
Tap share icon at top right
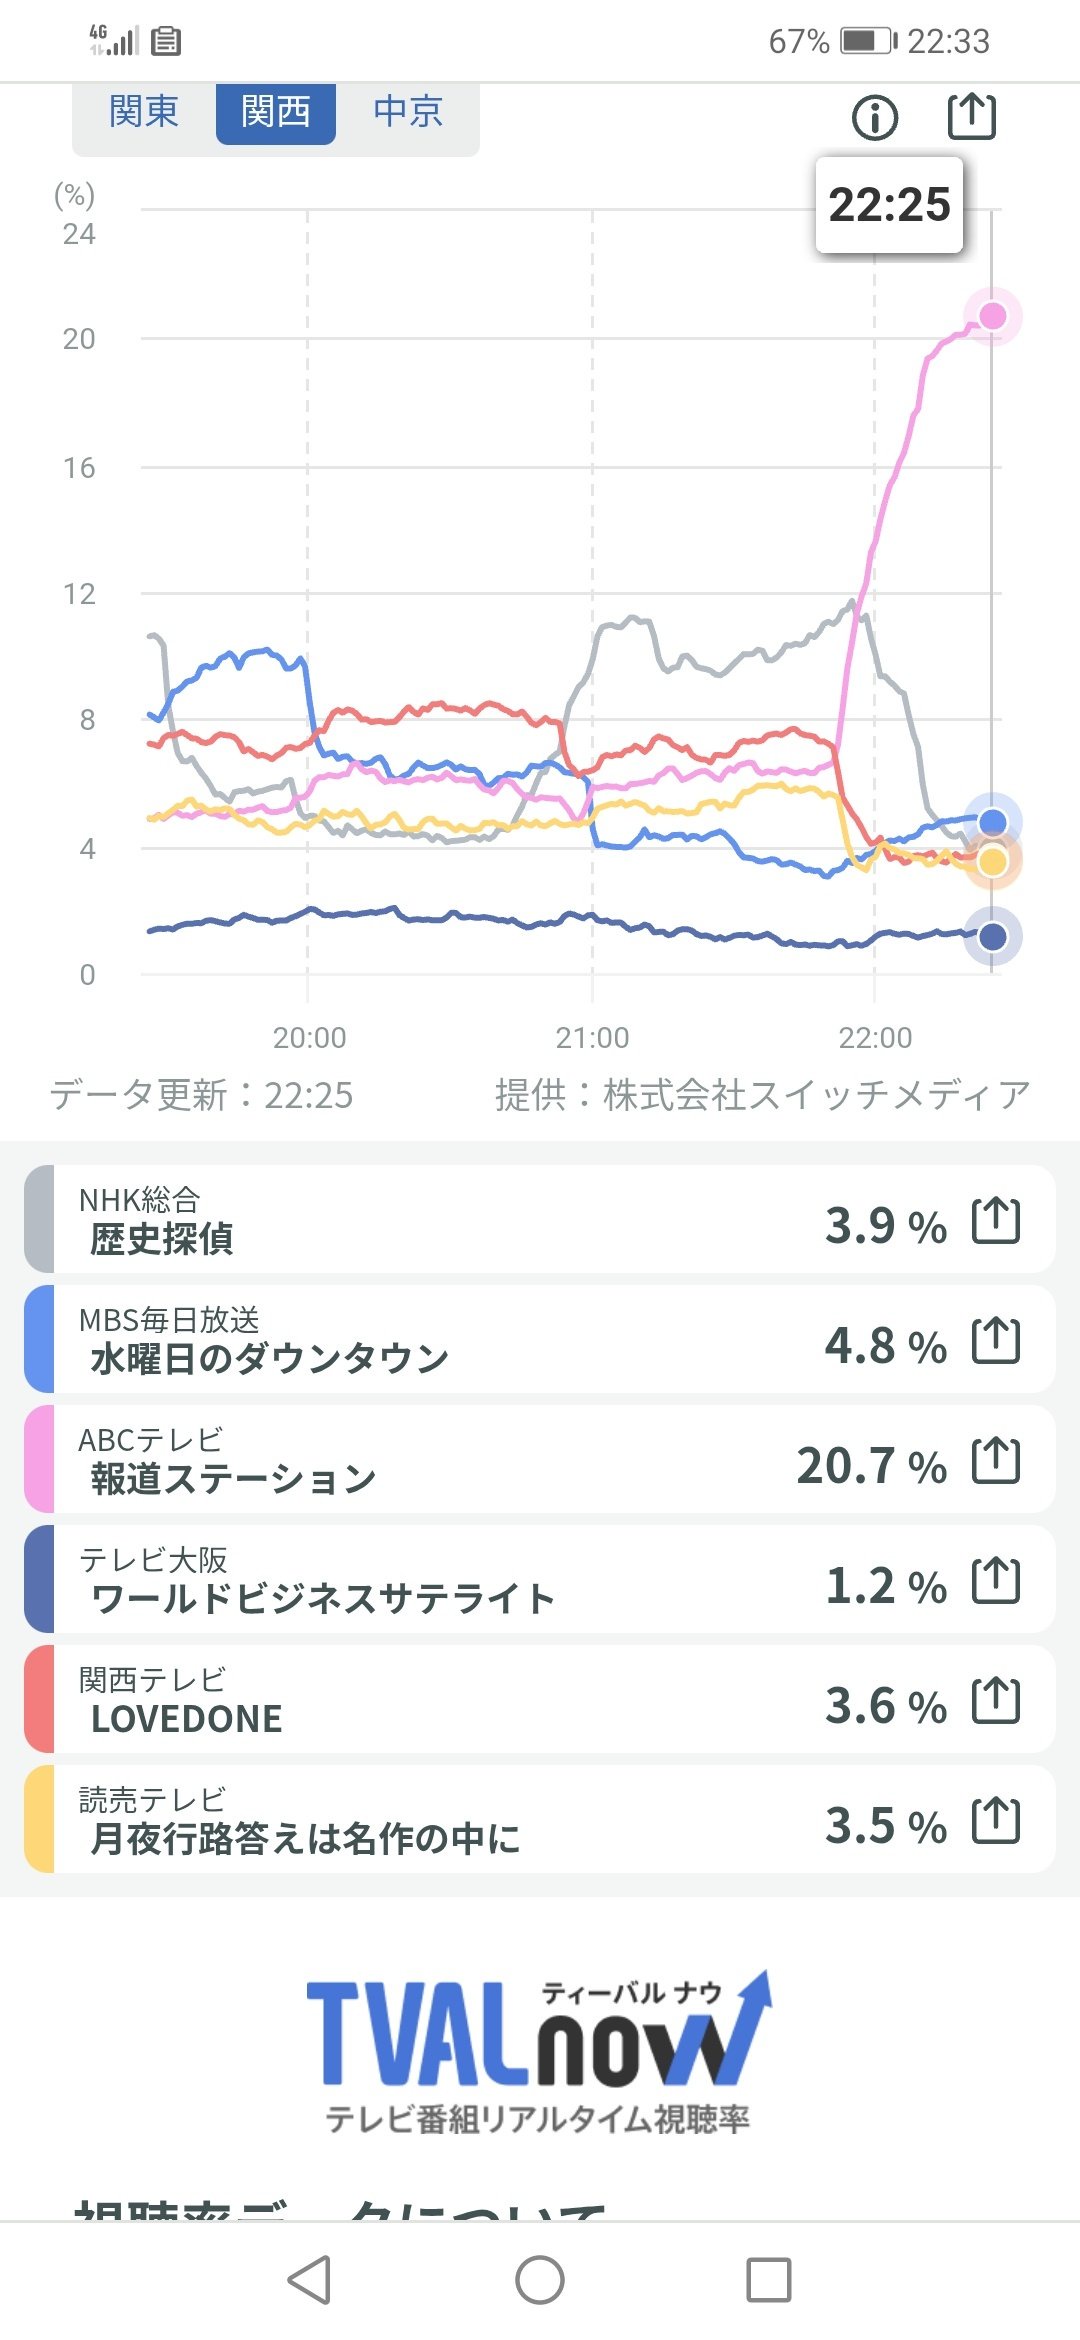971,116
